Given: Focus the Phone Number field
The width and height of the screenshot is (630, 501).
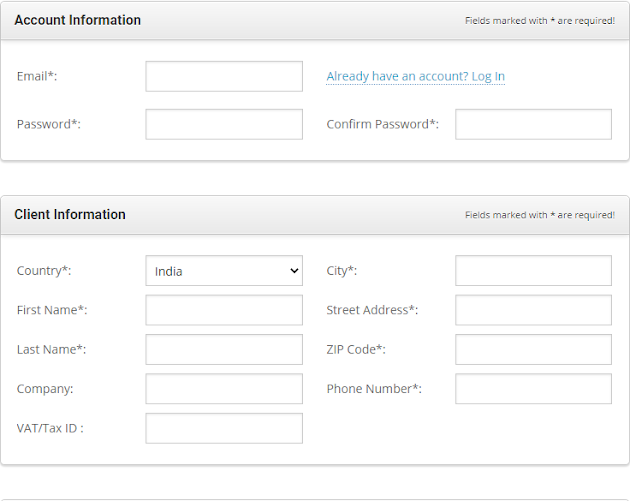Looking at the screenshot, I should (x=533, y=389).
